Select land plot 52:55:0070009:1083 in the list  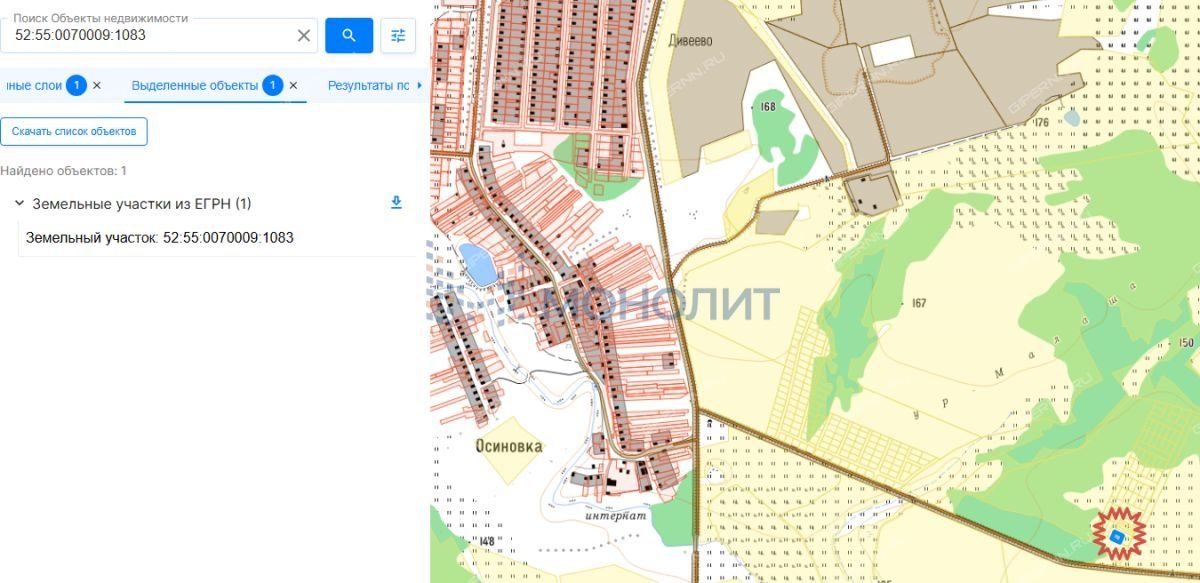point(160,238)
